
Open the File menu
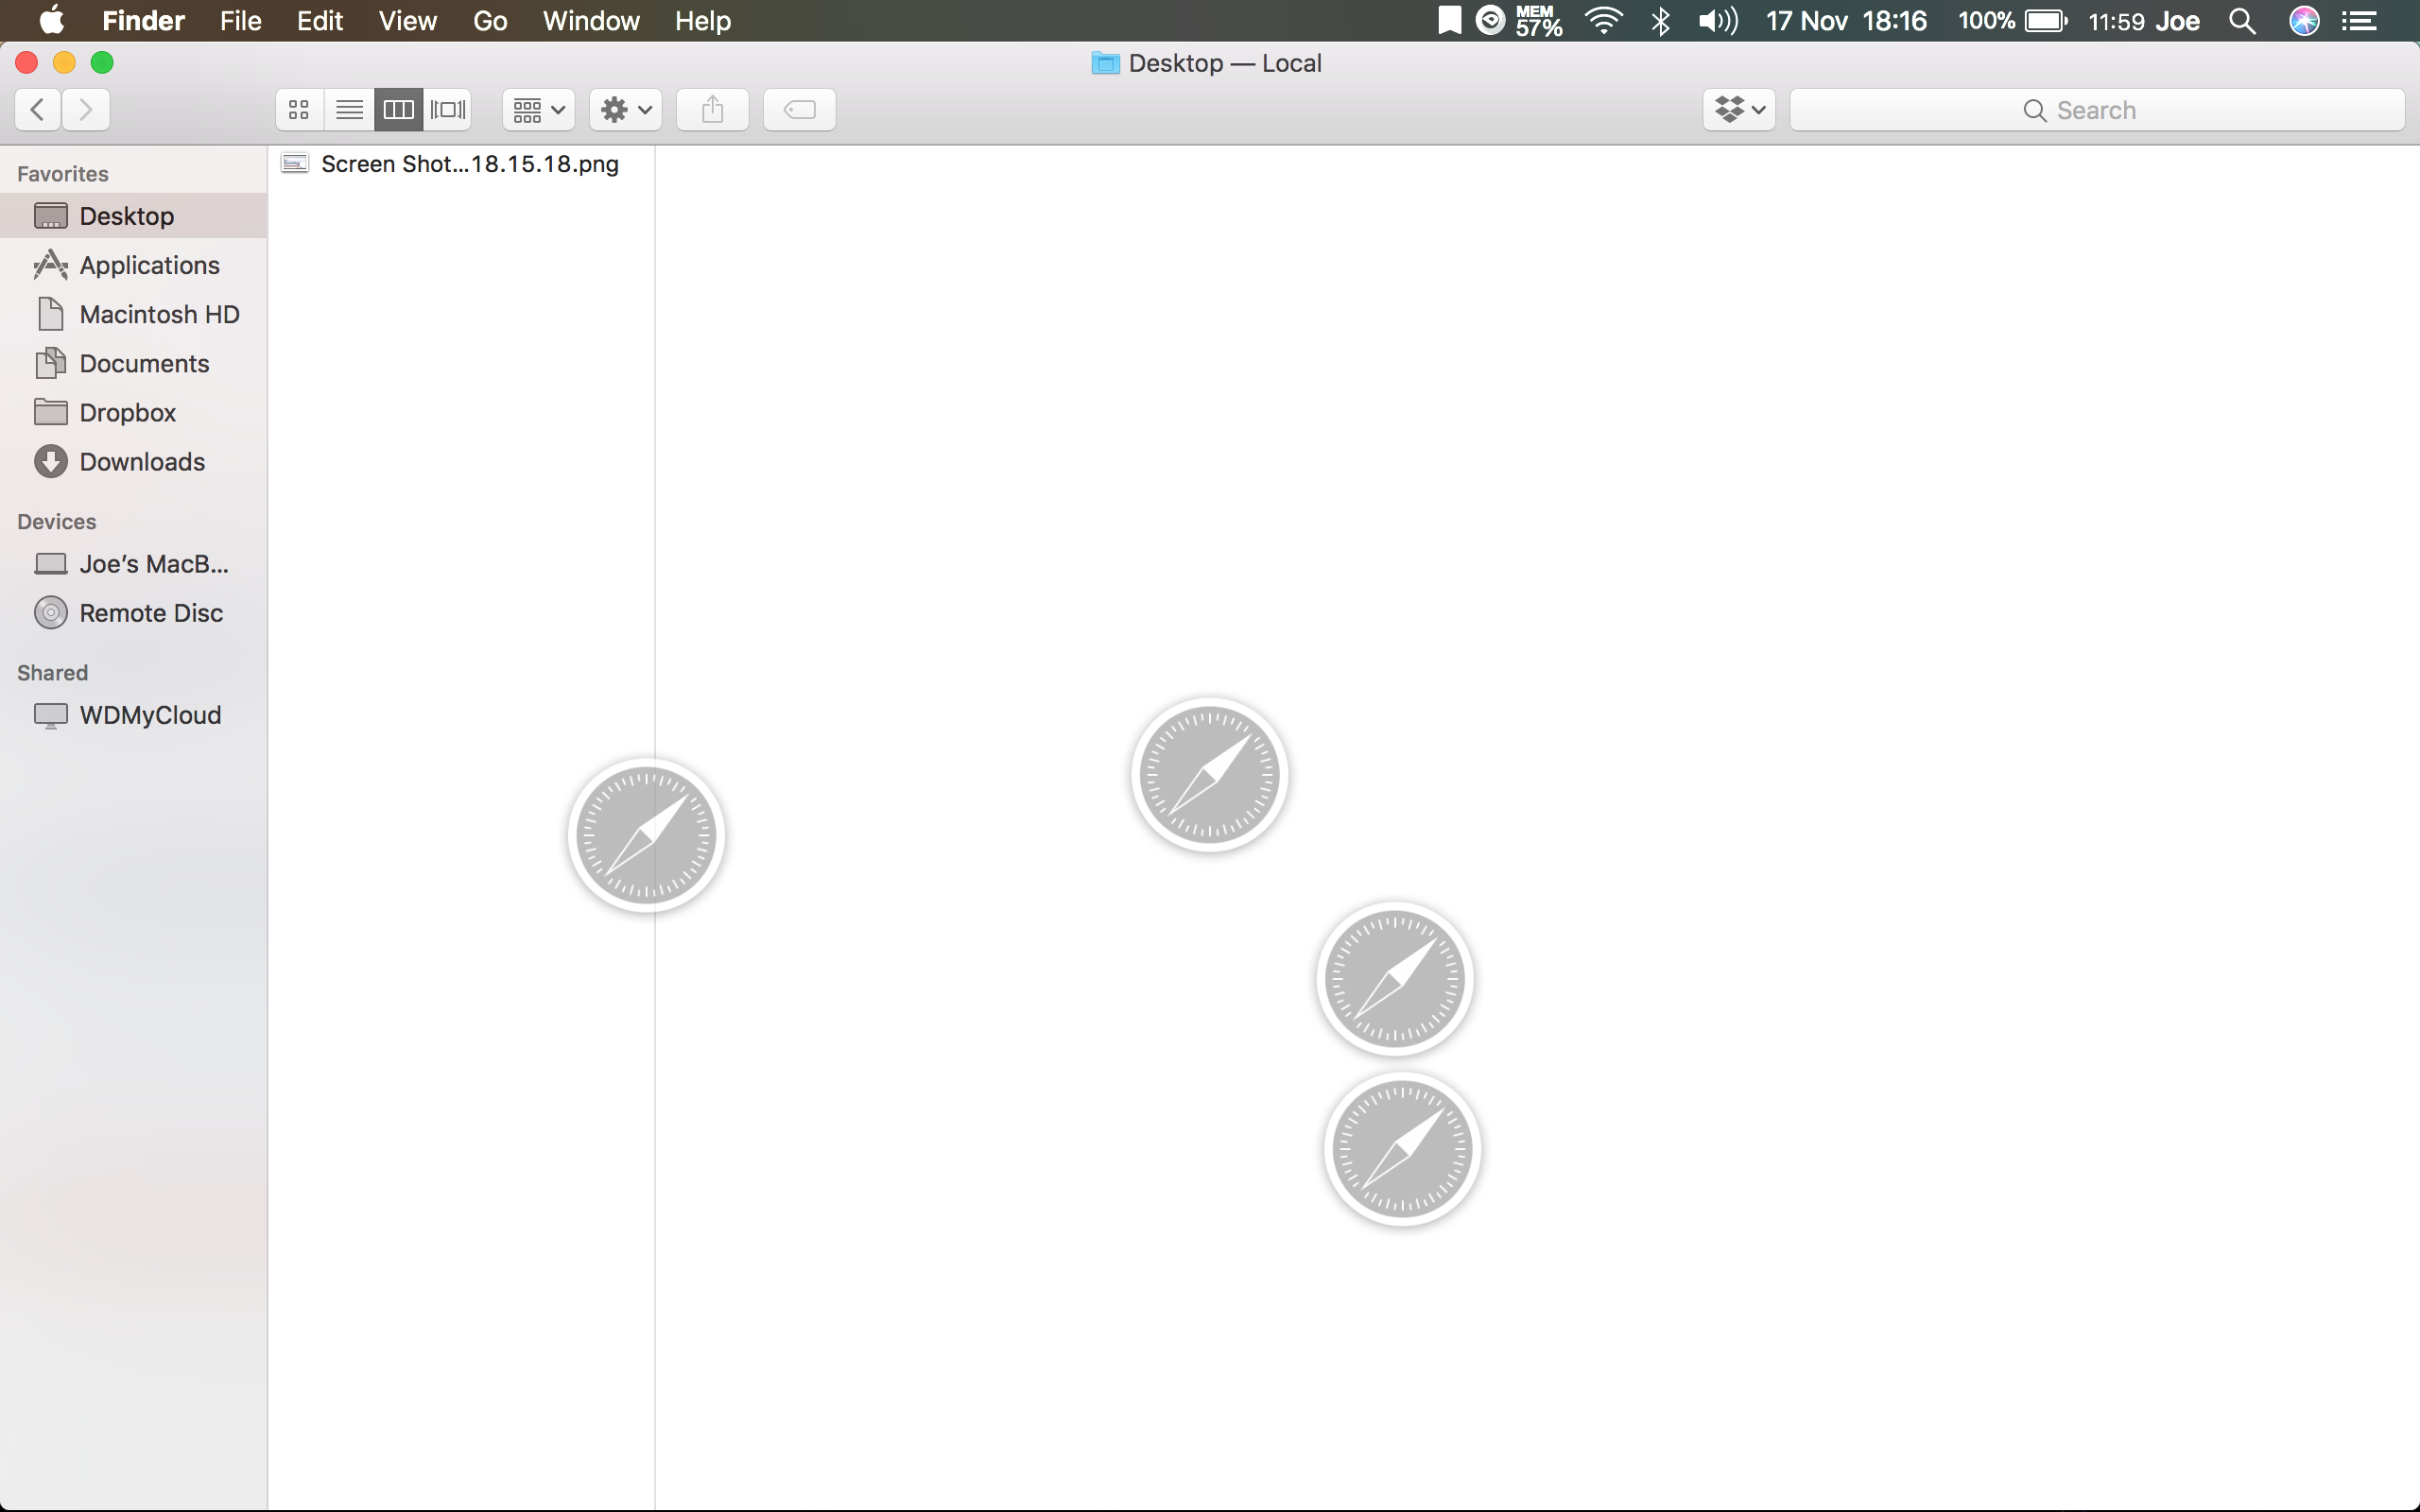point(241,21)
